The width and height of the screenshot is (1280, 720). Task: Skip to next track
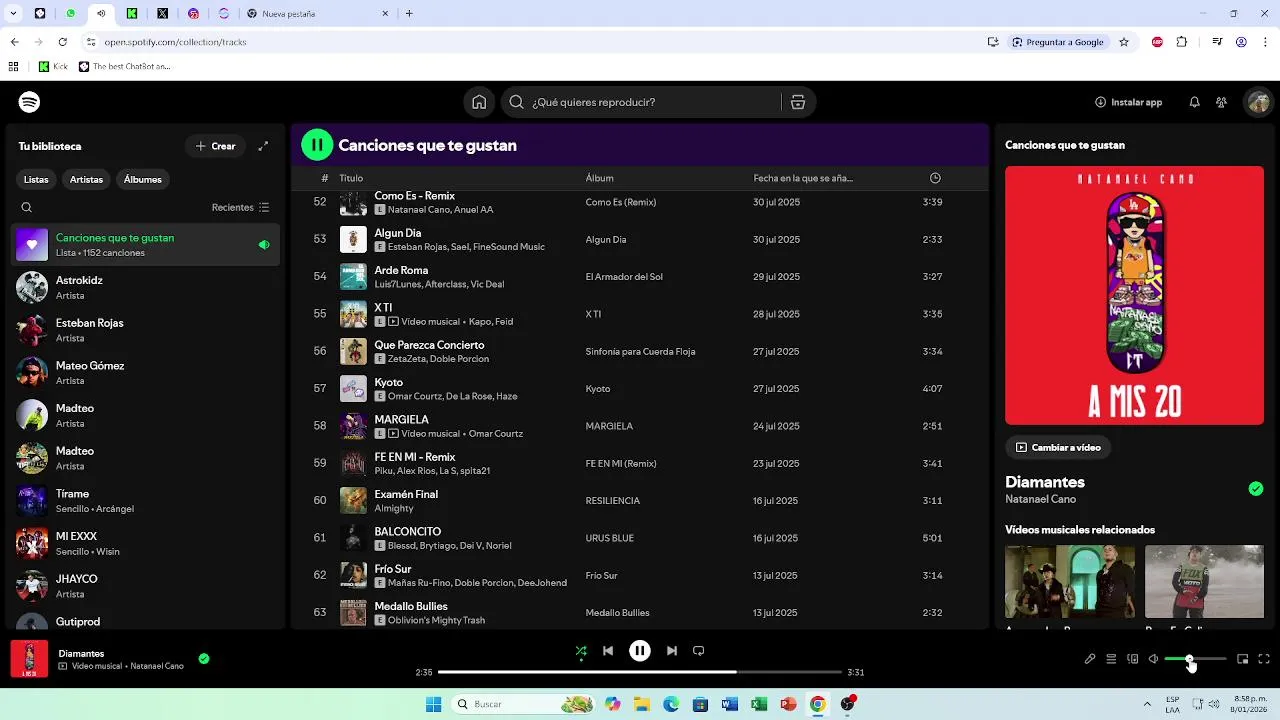(x=672, y=651)
